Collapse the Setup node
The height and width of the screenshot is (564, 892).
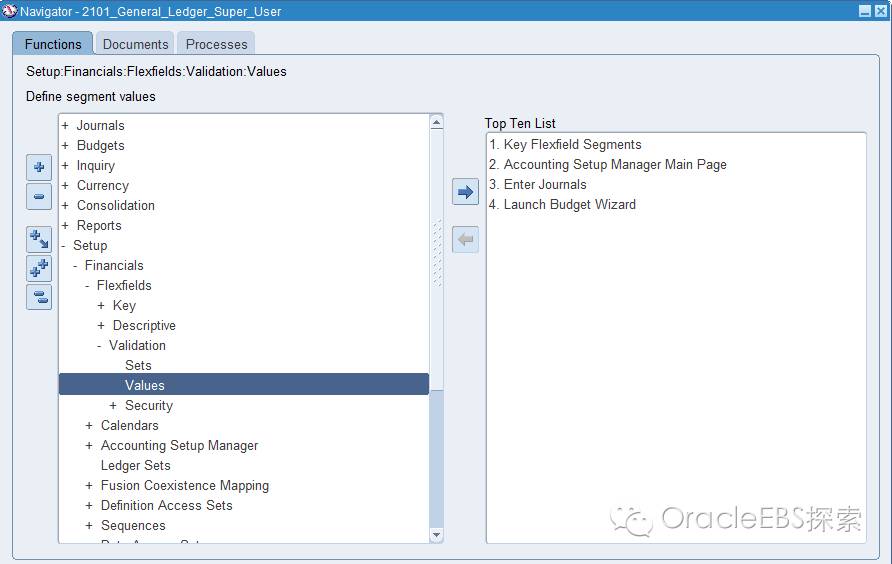pyautogui.click(x=64, y=246)
